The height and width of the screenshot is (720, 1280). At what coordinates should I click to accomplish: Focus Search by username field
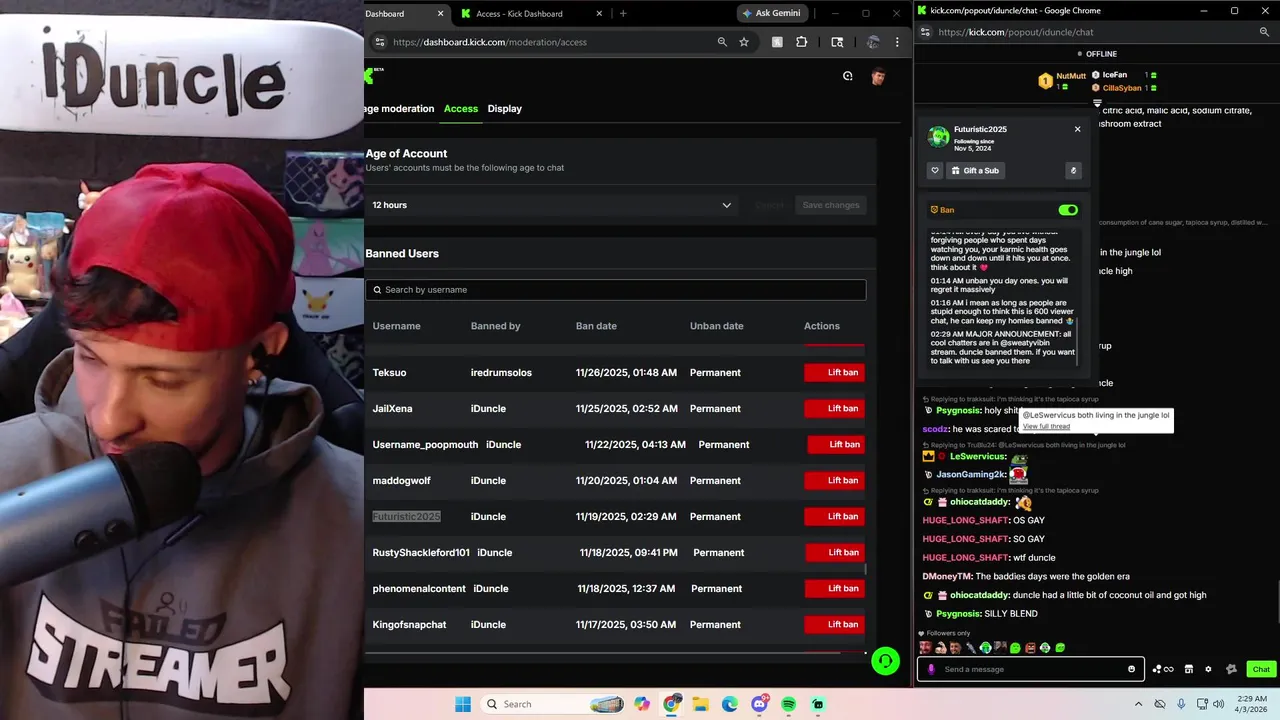pyautogui.click(x=616, y=290)
